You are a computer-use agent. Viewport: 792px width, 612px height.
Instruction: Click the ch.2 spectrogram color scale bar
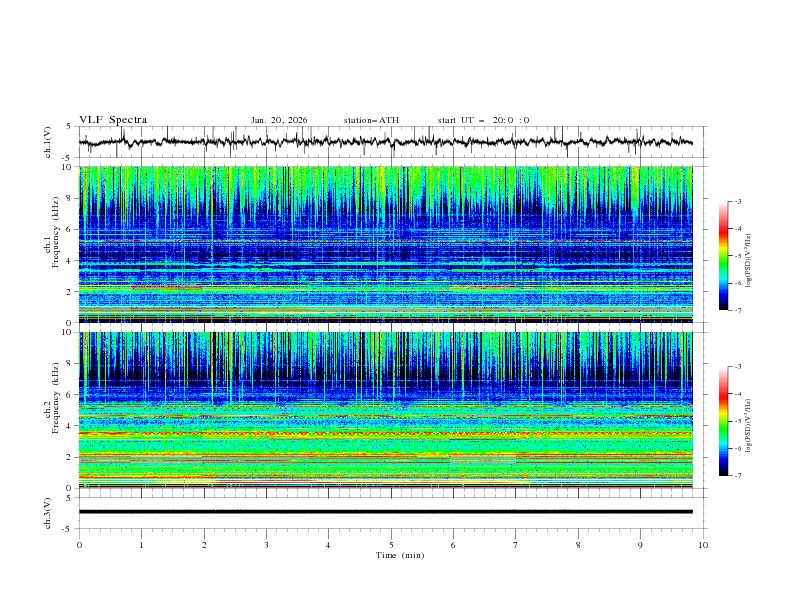tap(723, 421)
